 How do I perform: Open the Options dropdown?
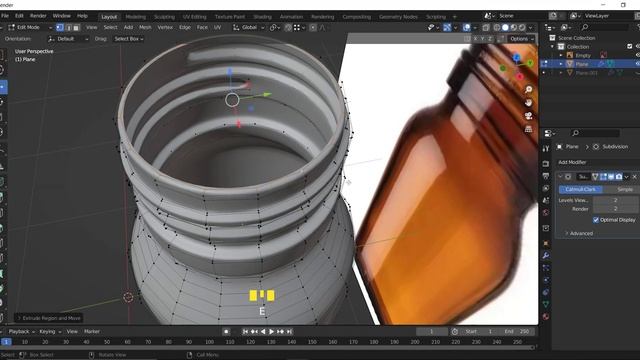point(522,39)
